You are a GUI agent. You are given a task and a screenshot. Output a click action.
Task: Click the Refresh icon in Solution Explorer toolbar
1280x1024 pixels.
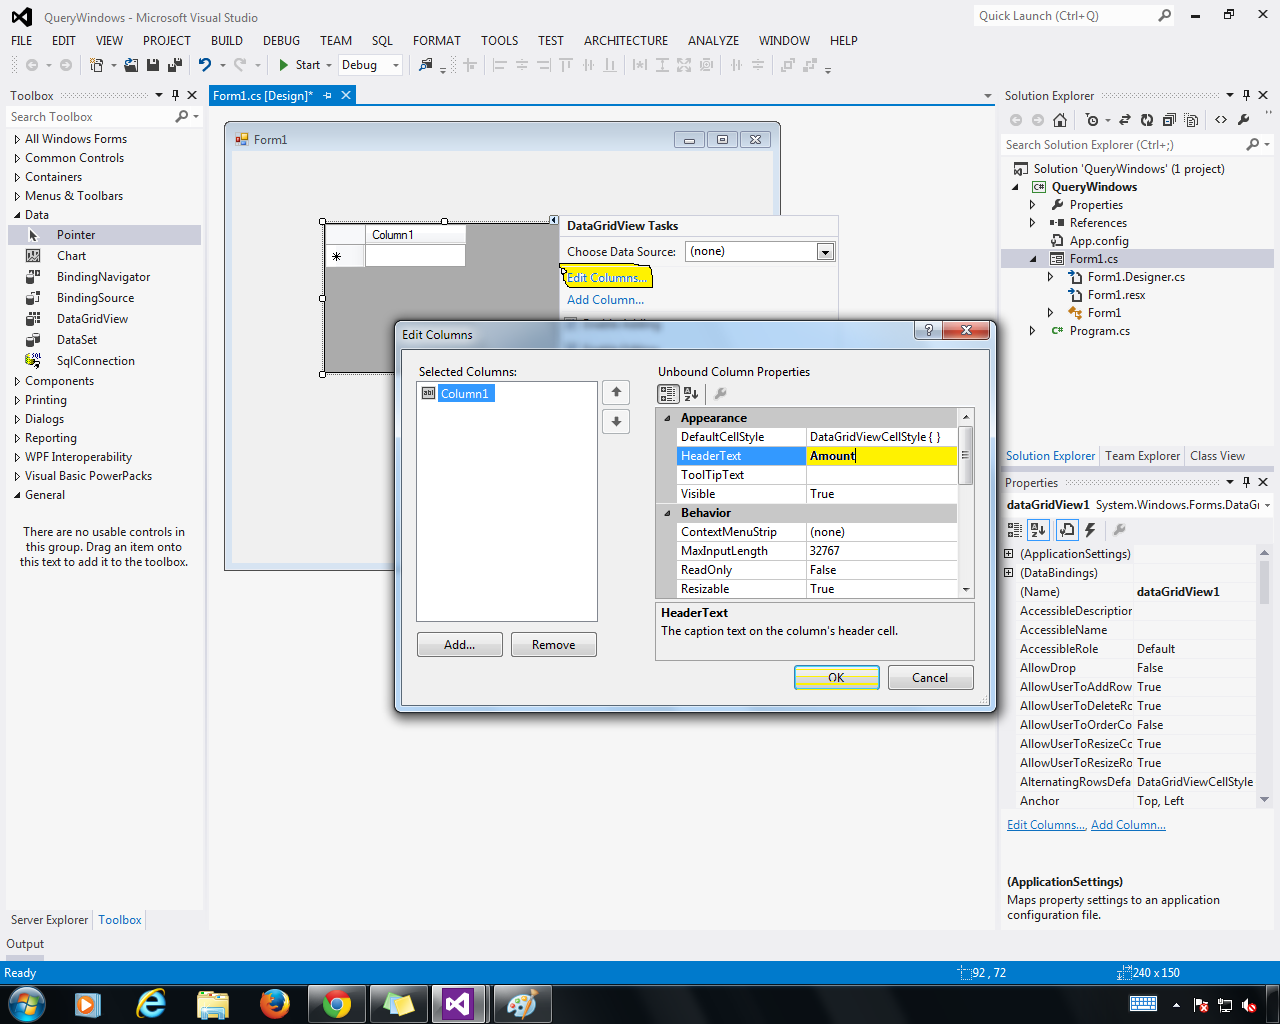[1147, 119]
